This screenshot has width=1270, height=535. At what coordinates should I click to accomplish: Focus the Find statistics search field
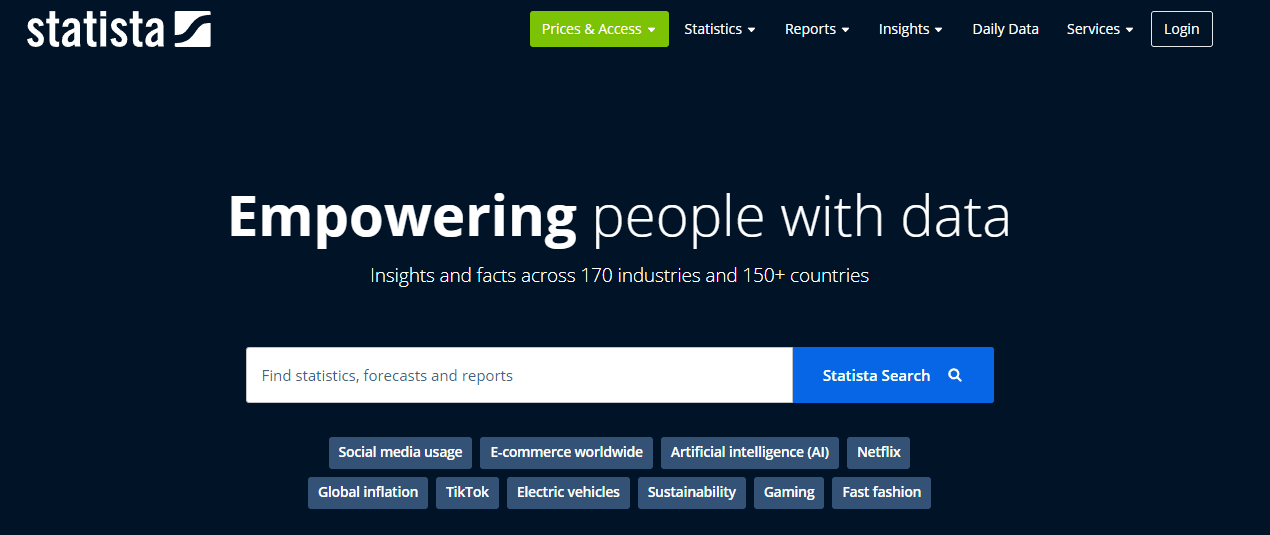(x=519, y=375)
